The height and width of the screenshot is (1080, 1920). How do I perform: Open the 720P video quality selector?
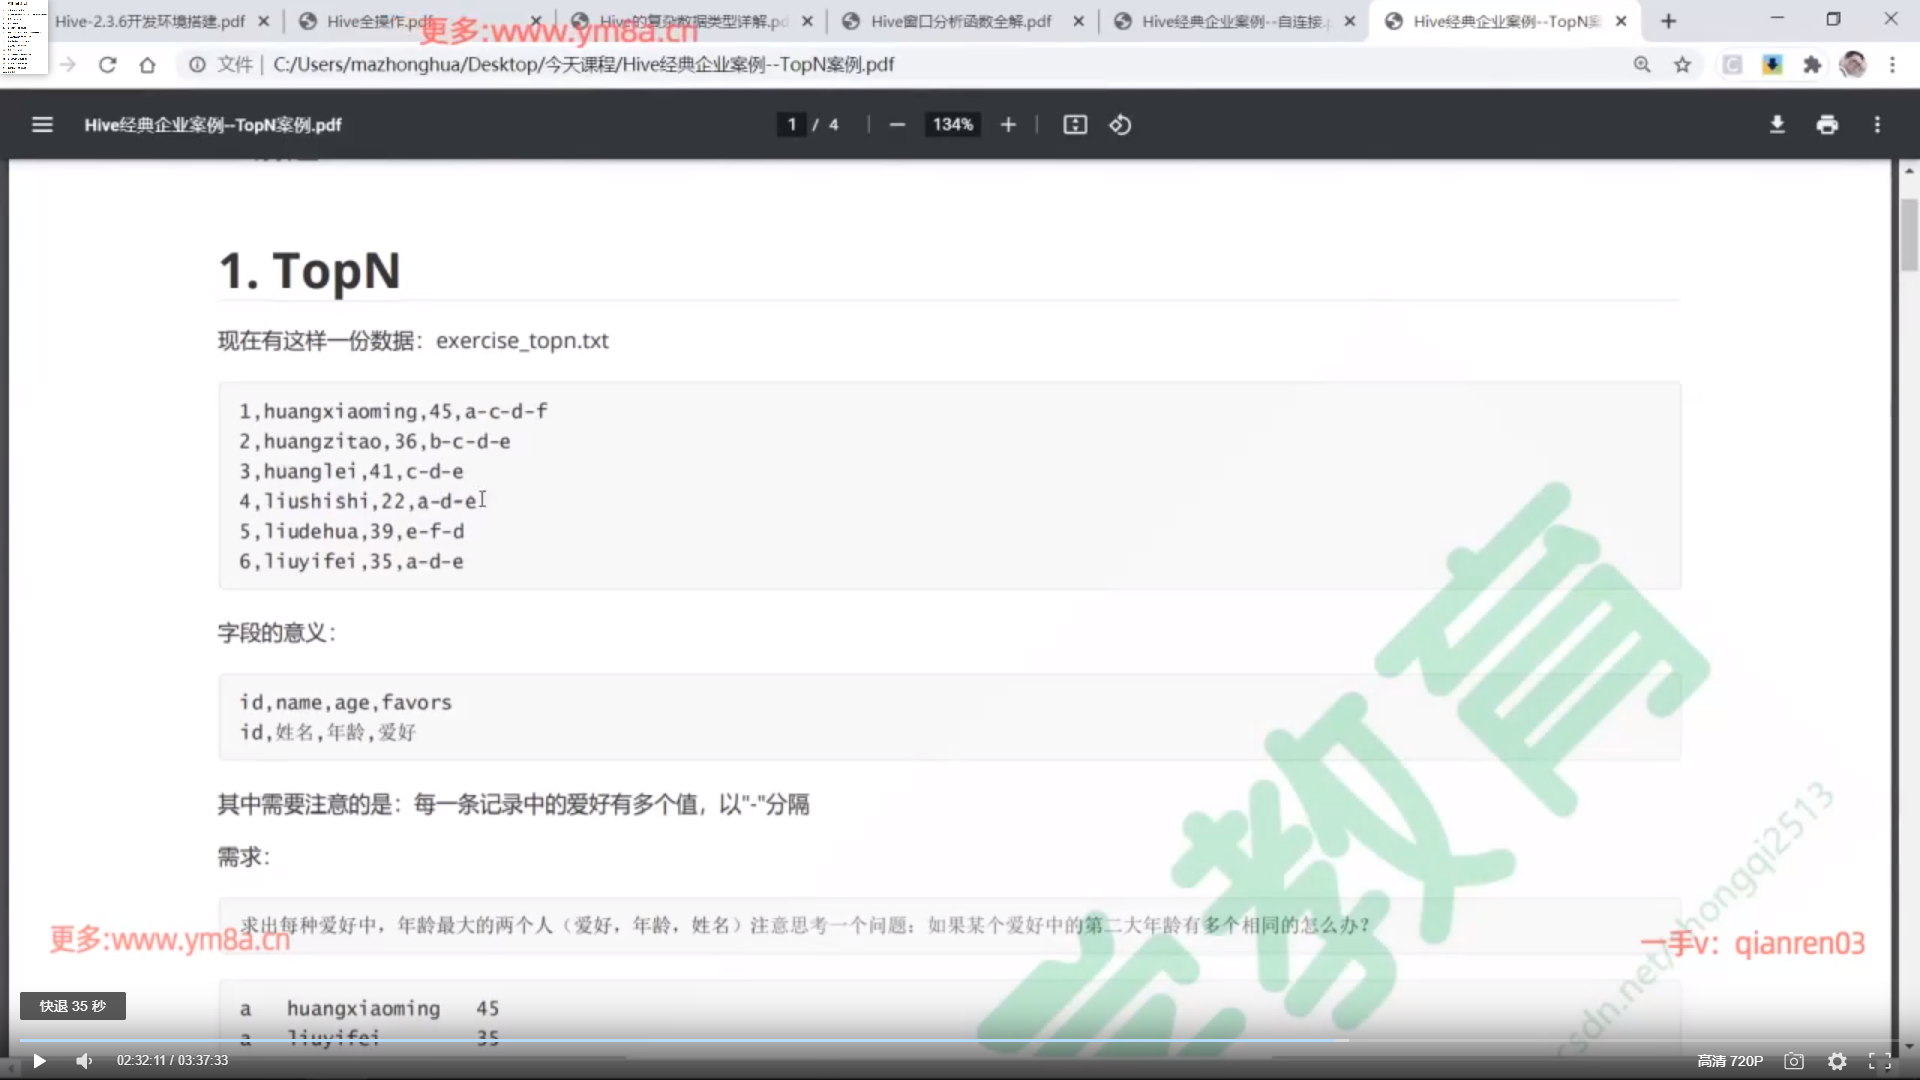click(x=1730, y=1061)
